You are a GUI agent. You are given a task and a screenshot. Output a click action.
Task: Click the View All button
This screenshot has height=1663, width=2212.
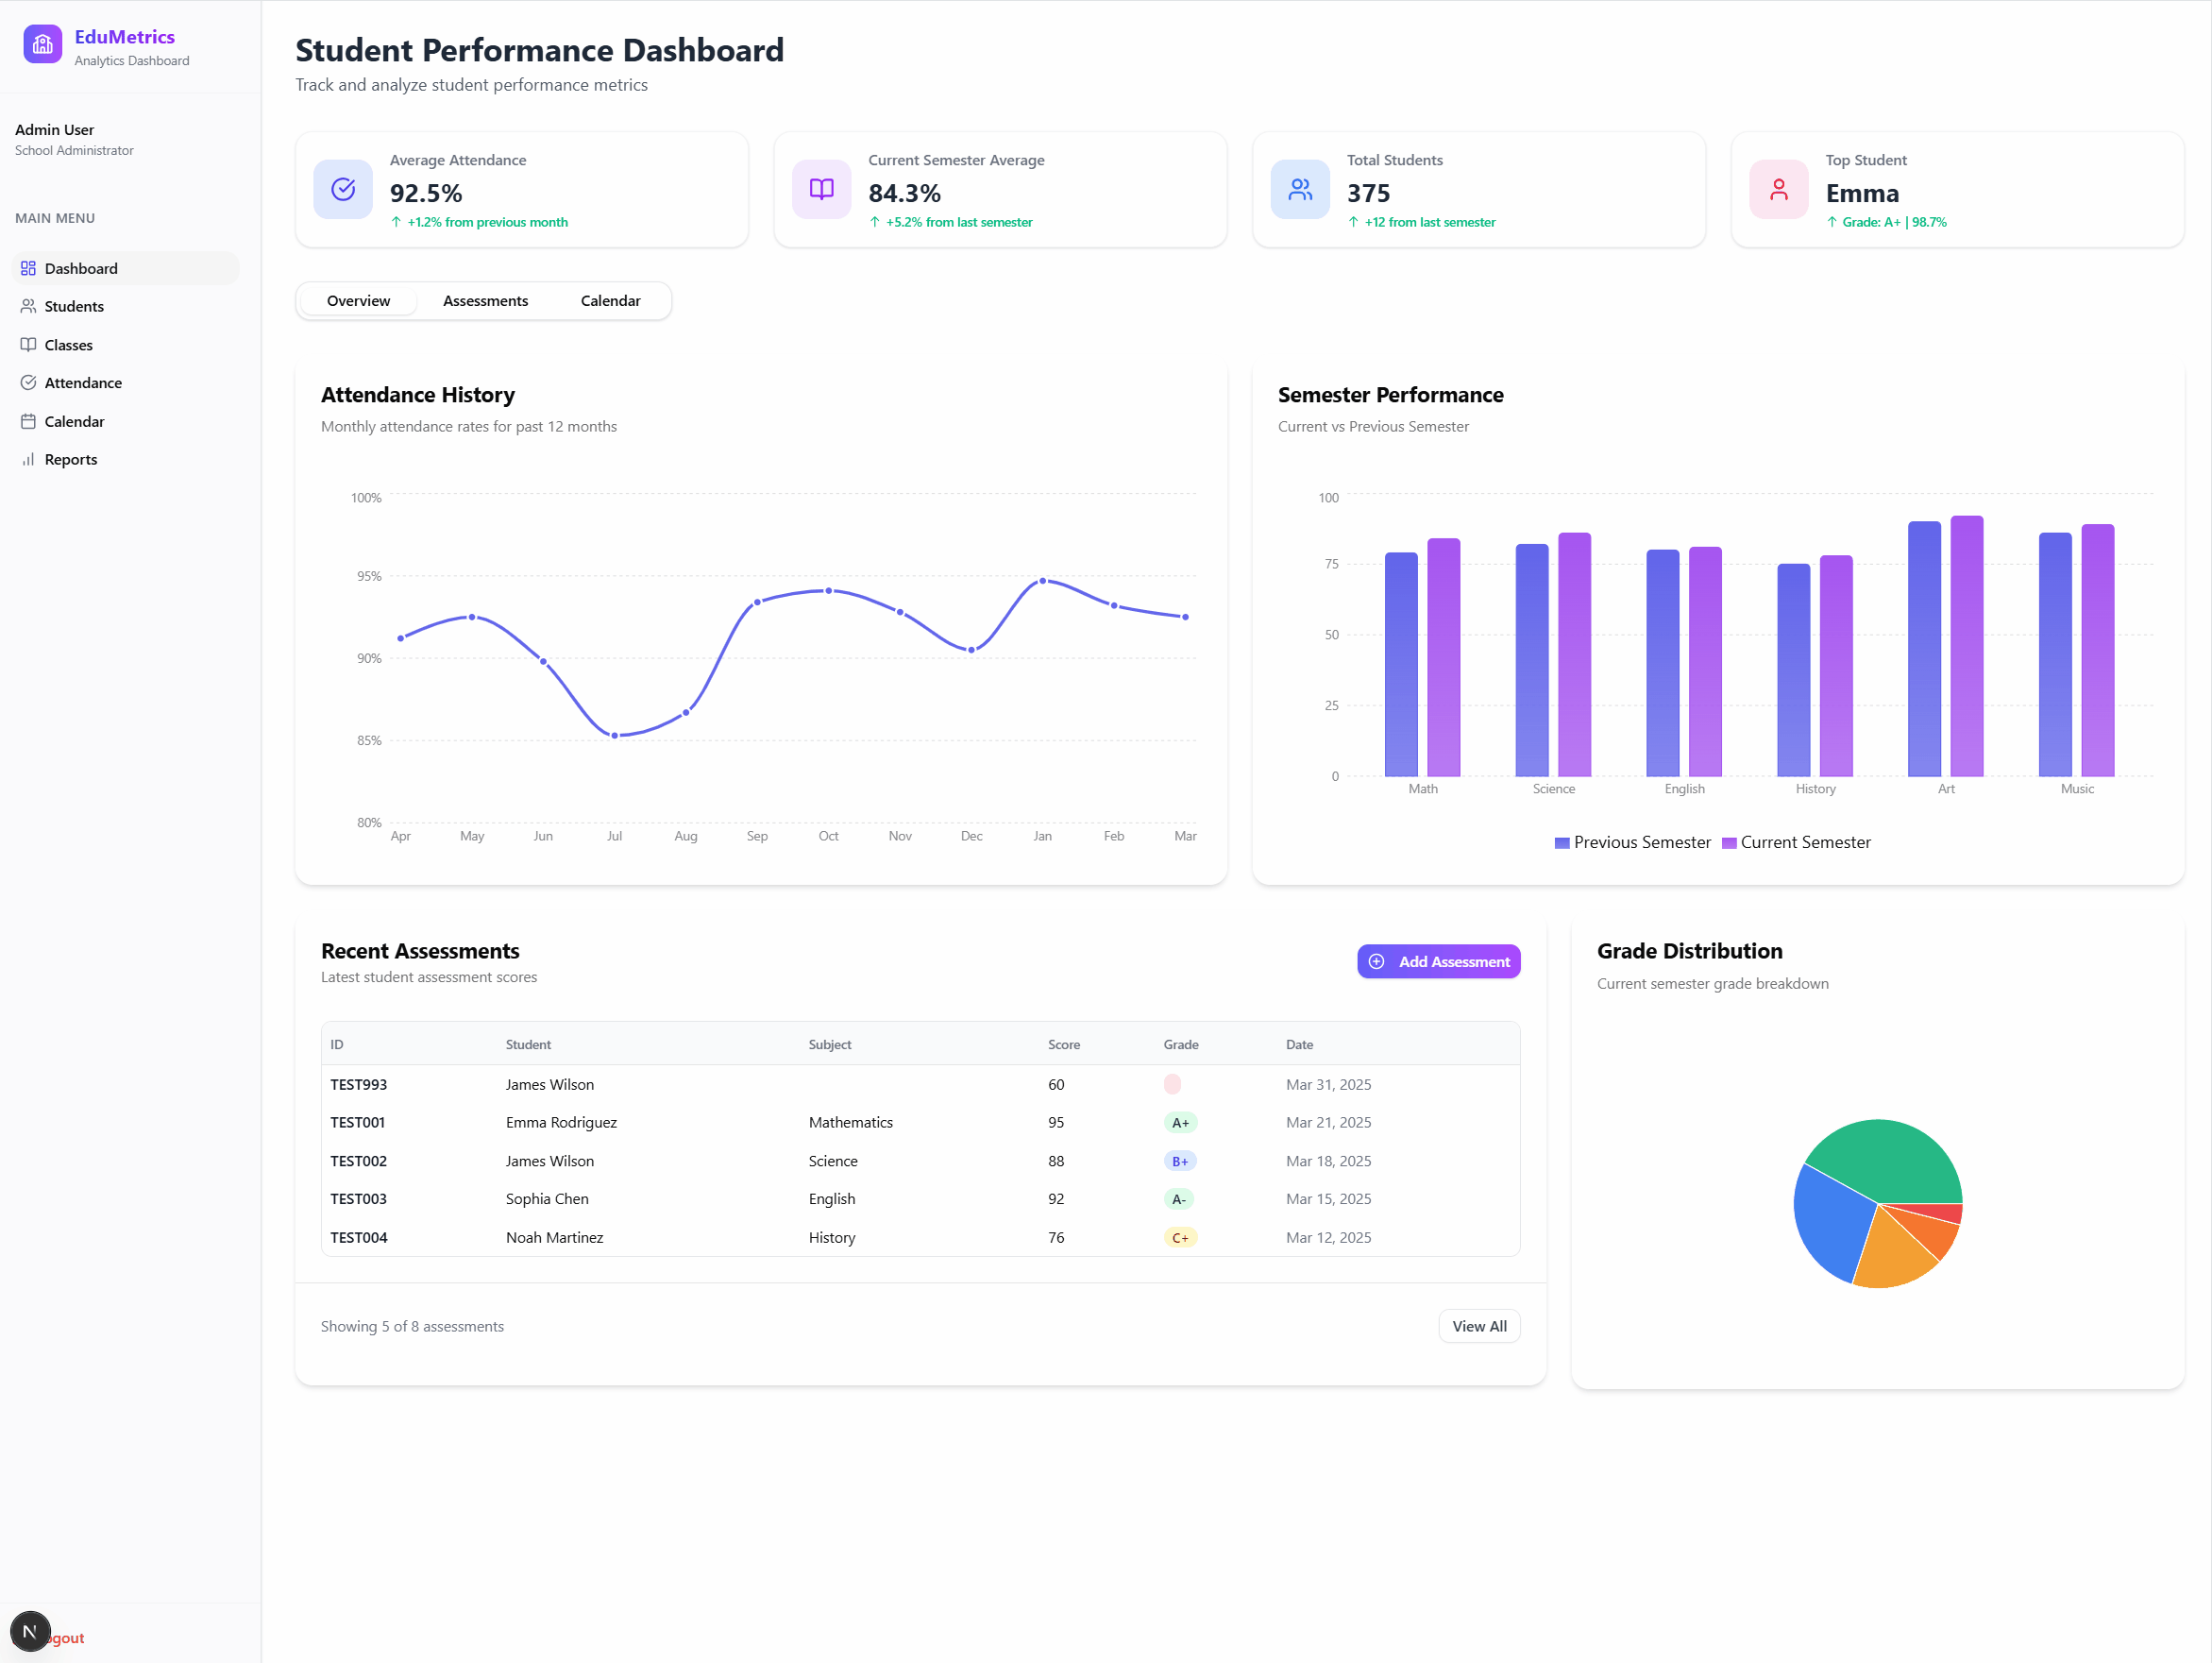(1478, 1326)
